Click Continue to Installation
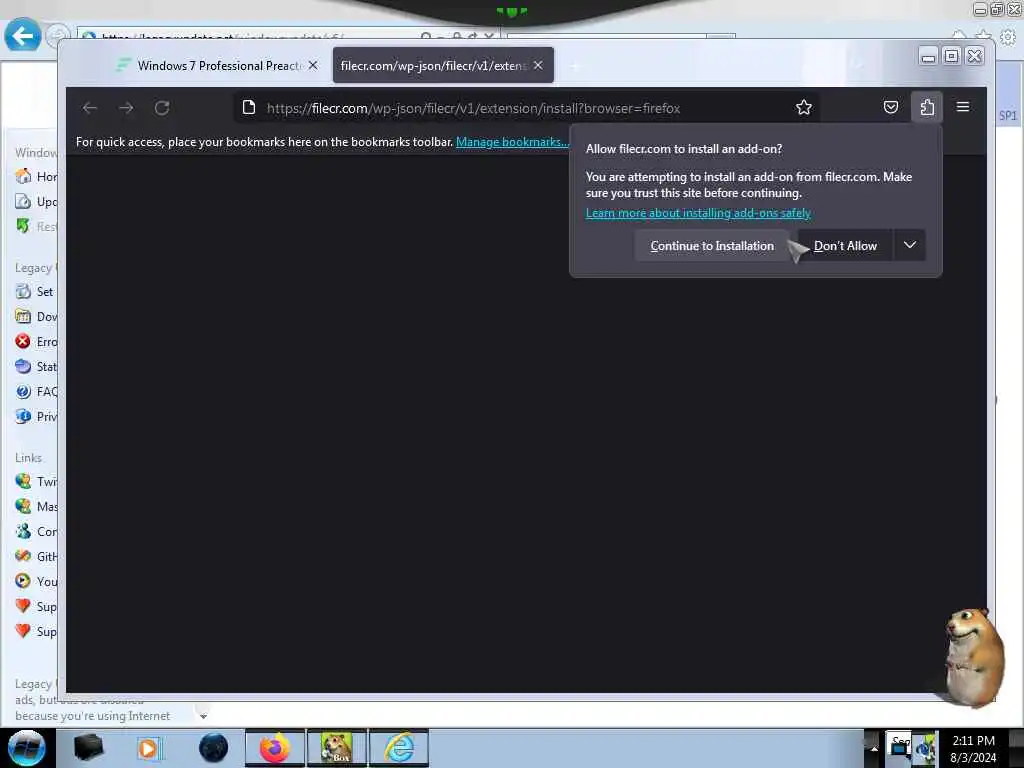Screen dimensions: 1024x768 click(712, 246)
